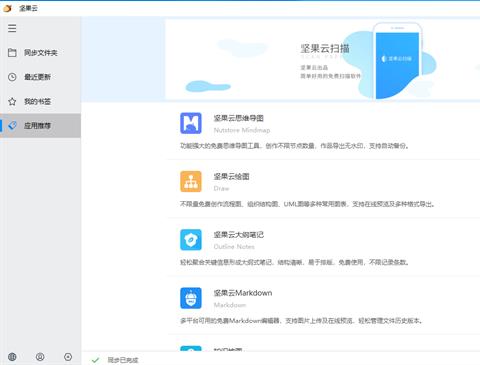Viewport: 480px width, 365px height.
Task: Click the drawing description mentioning UML
Action: pos(308,204)
